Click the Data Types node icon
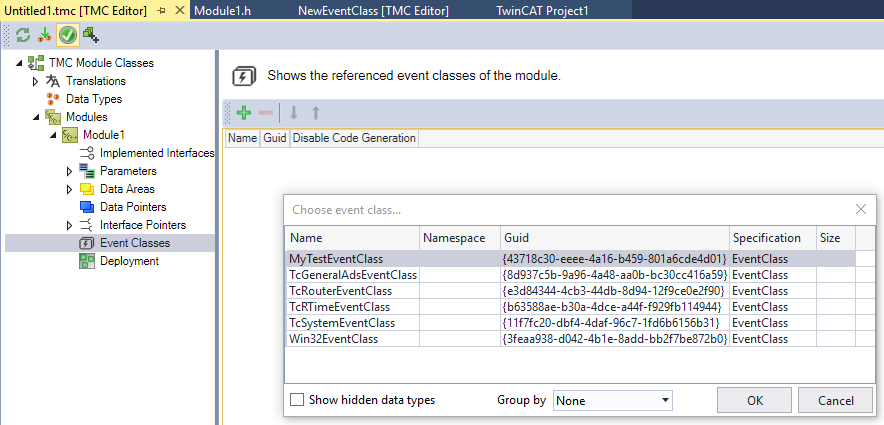This screenshot has height=425, width=884. 53,99
